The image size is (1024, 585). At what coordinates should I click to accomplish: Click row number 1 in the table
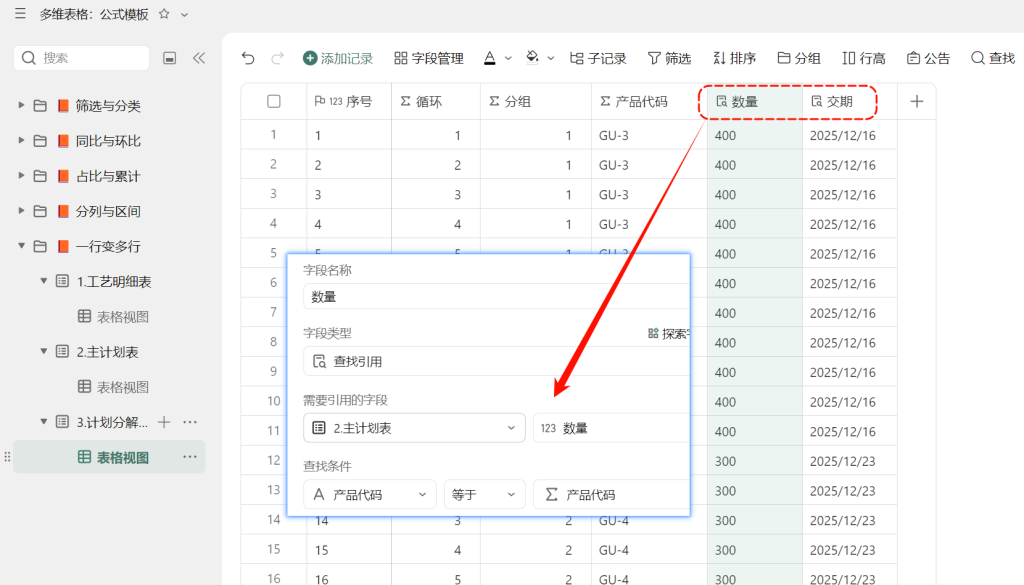pyautogui.click(x=274, y=134)
